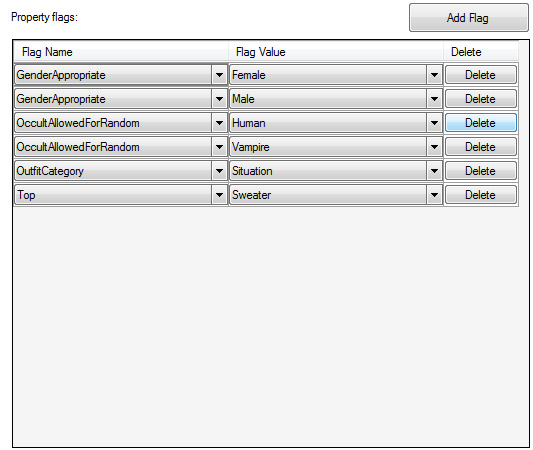
Task: Click OccultAllowedForRandom text in the Vampire row
Action: [78, 147]
